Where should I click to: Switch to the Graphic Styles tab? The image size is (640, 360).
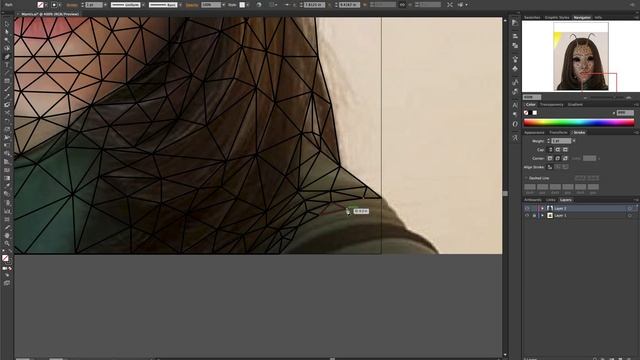pos(557,18)
